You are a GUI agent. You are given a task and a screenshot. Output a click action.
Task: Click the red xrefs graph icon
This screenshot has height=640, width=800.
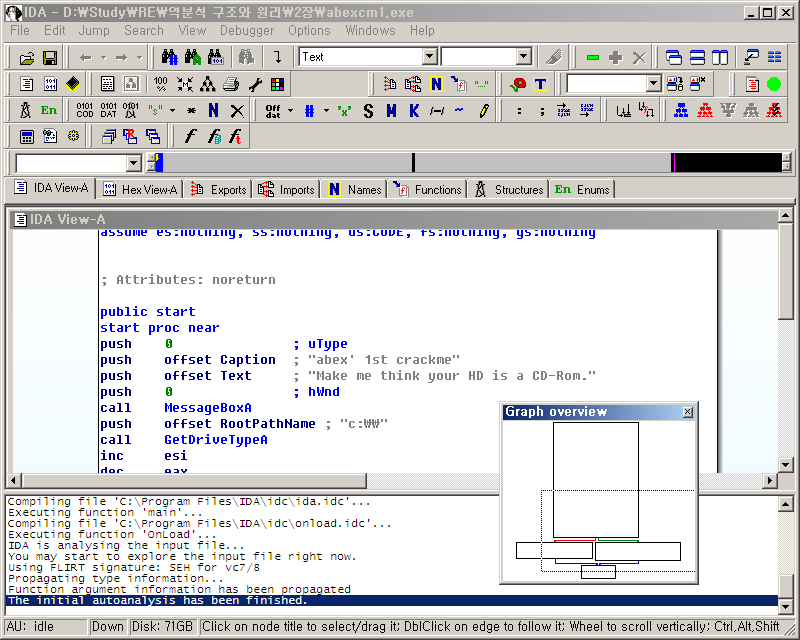tap(705, 110)
